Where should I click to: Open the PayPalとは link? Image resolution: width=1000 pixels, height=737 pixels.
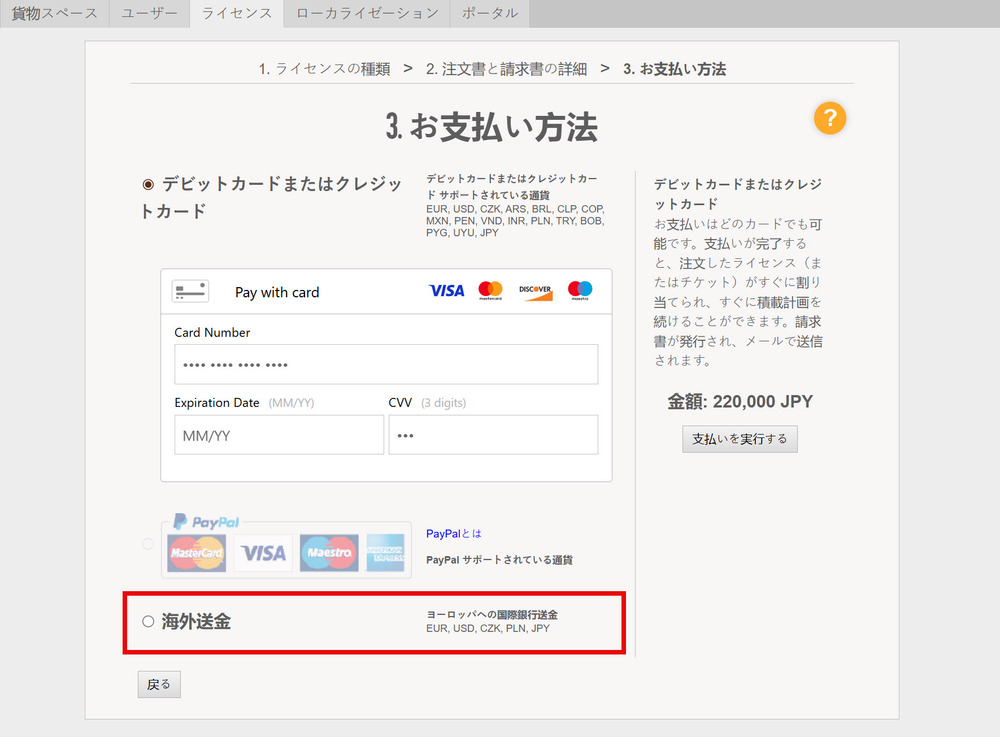click(x=453, y=534)
